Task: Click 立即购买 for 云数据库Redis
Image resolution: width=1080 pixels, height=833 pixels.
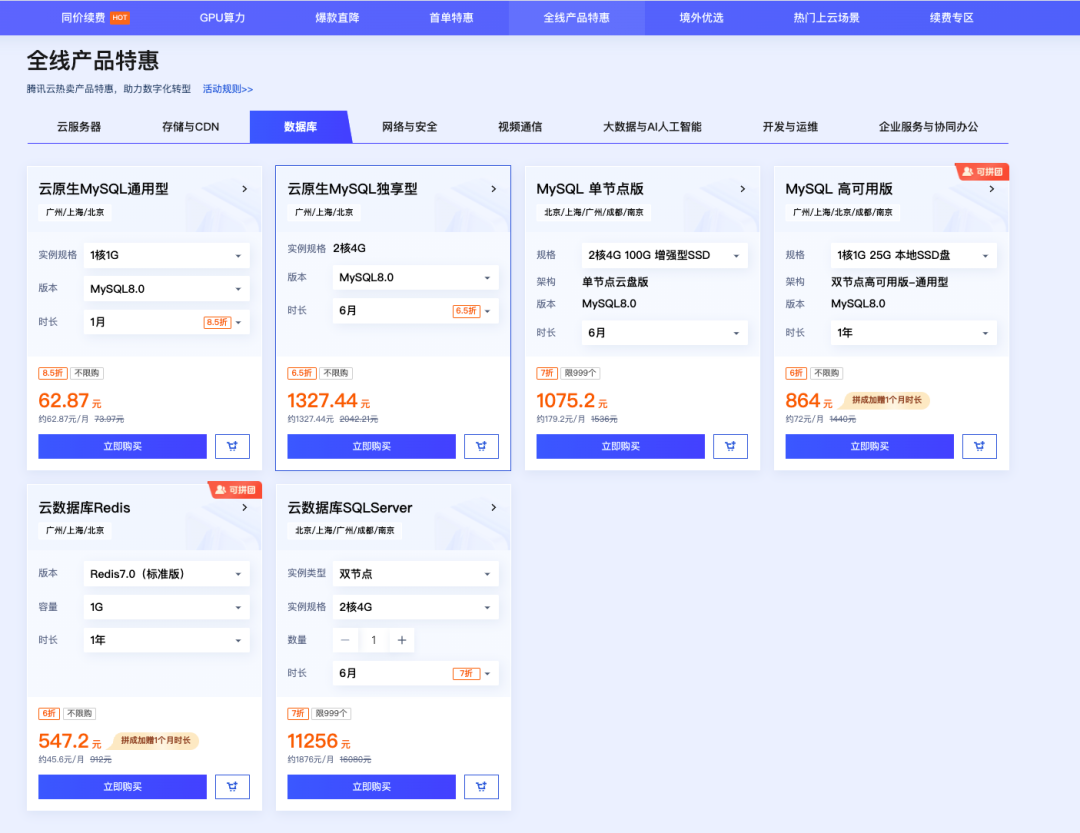Action: 123,787
